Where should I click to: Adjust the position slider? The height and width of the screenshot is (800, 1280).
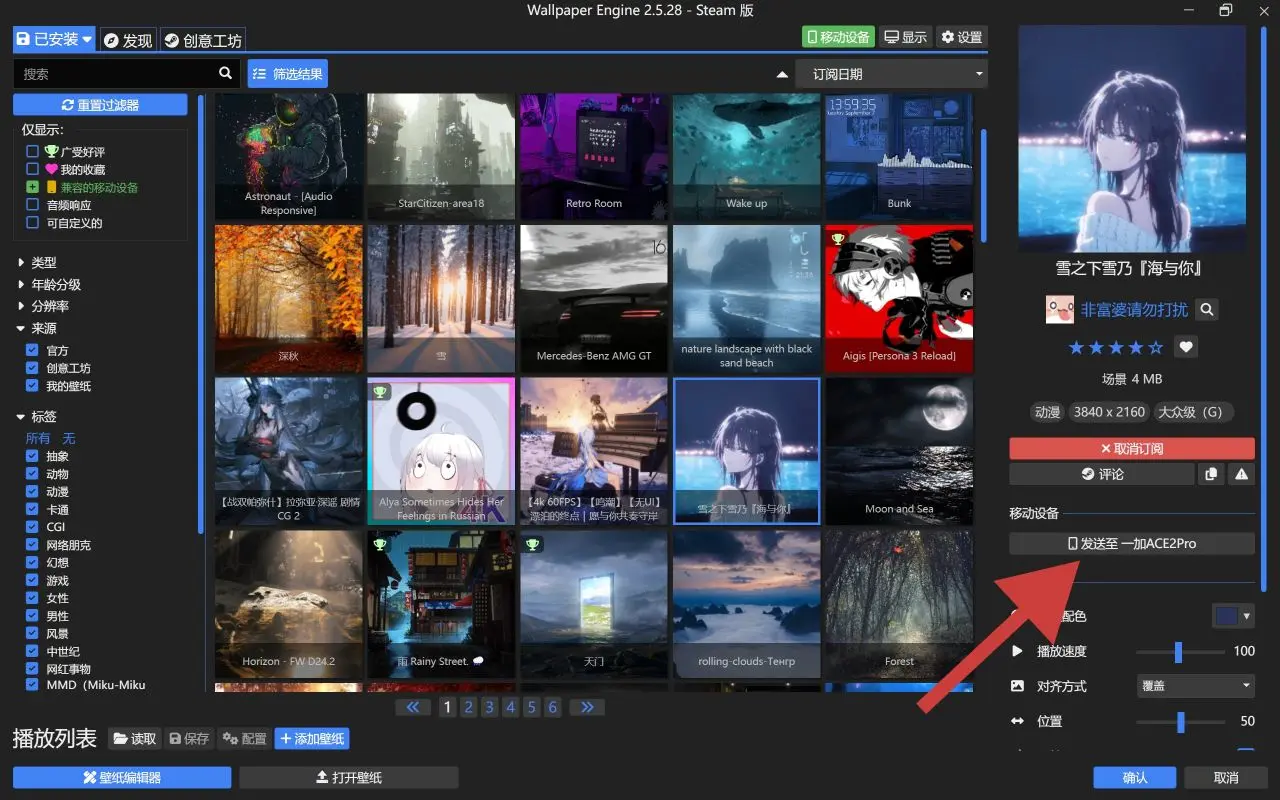pyautogui.click(x=1180, y=722)
